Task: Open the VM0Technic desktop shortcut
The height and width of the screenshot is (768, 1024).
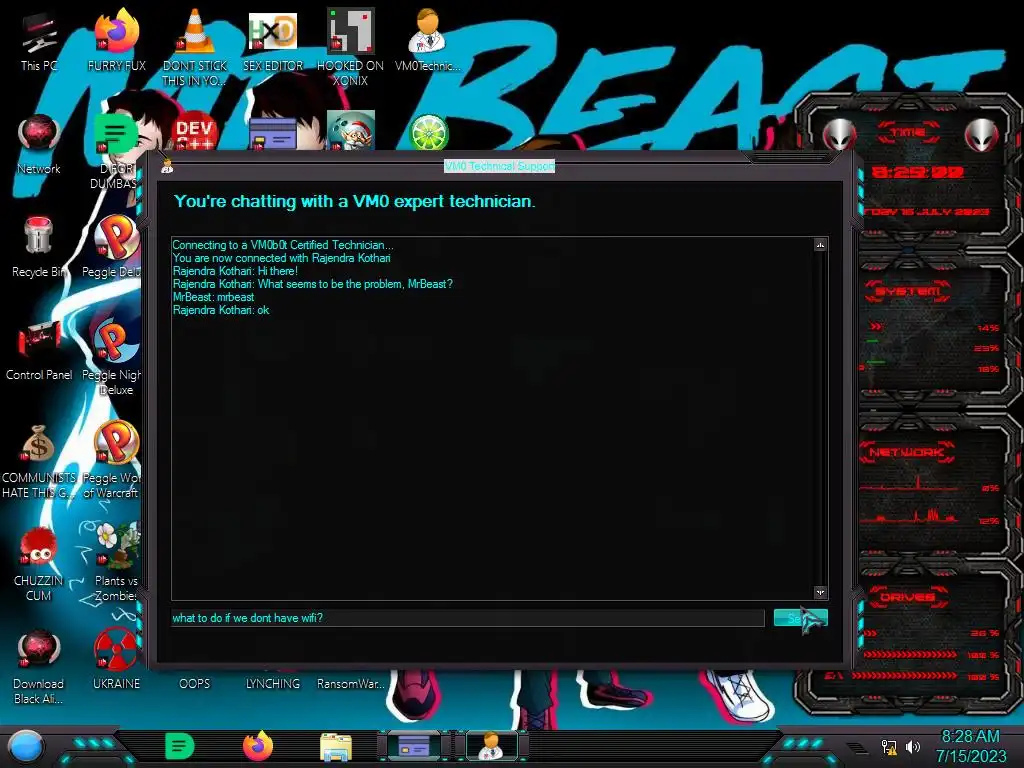Action: coord(427,40)
